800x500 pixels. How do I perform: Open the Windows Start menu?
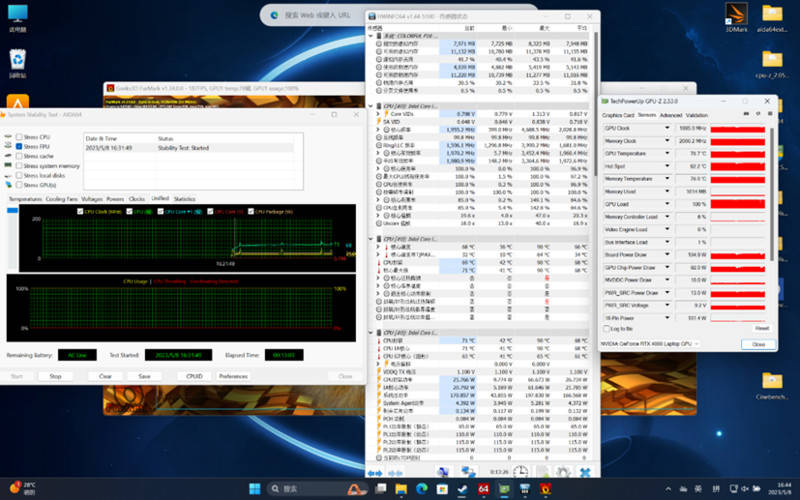[x=252, y=488]
